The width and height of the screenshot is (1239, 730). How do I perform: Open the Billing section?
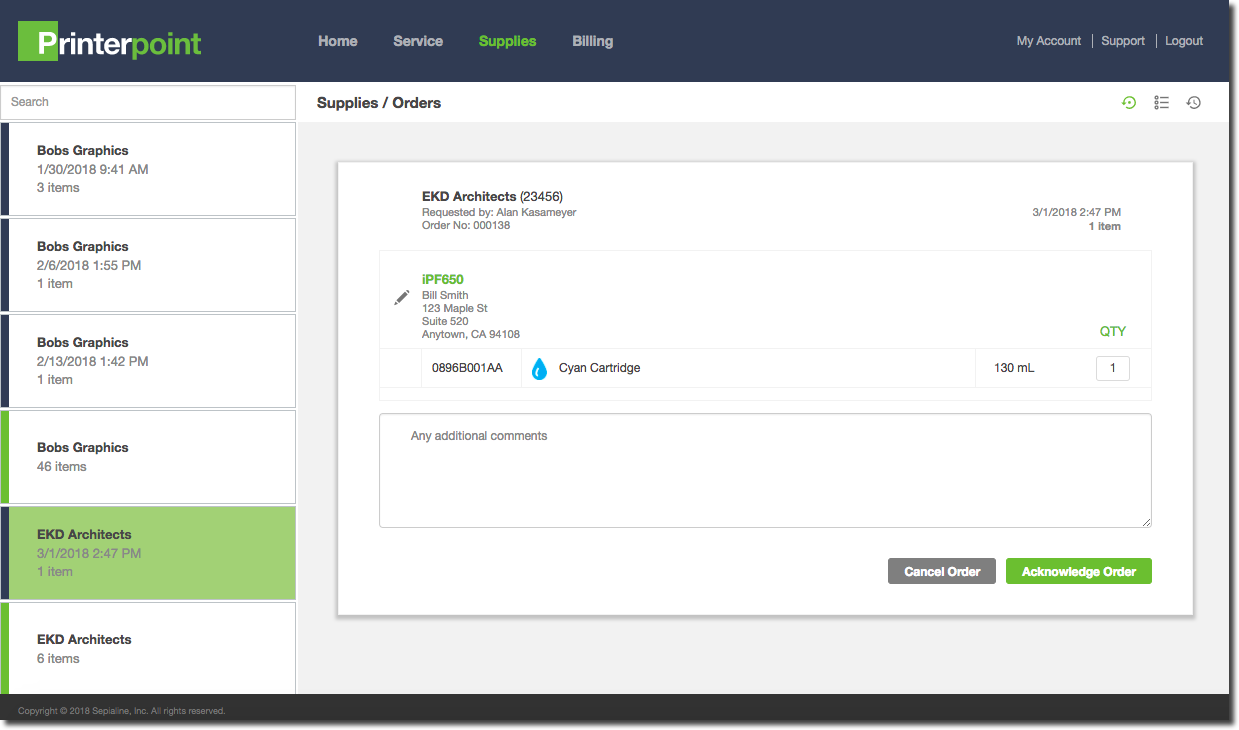[592, 41]
